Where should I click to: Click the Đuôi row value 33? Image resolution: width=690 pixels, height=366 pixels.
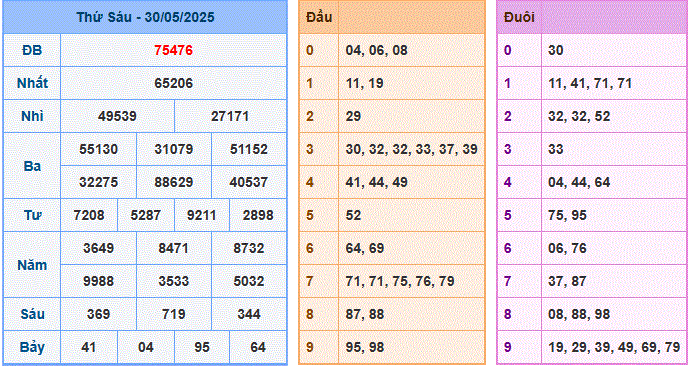pos(556,149)
